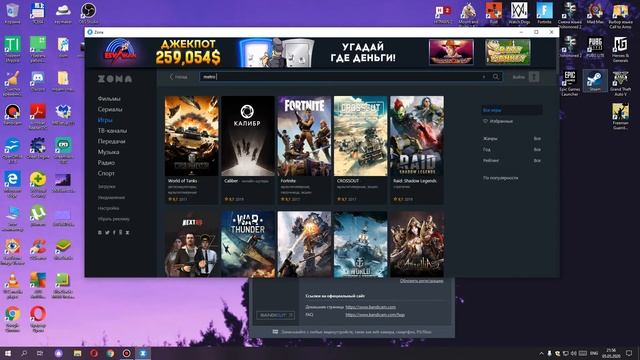Open the Музыка section in Zona sidebar
640x360 pixels.
point(109,152)
